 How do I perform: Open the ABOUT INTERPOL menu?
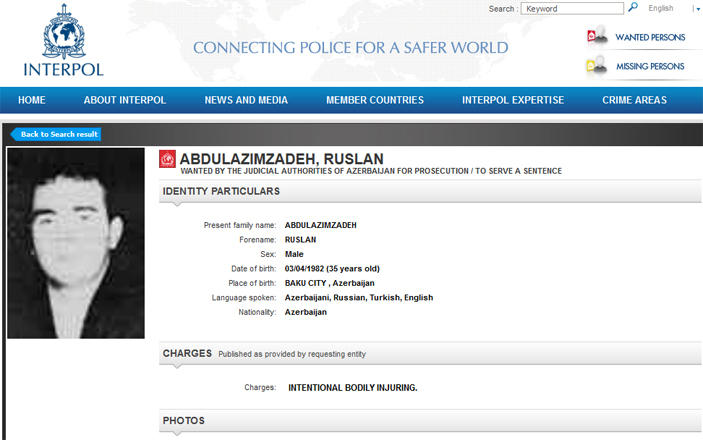(x=125, y=100)
